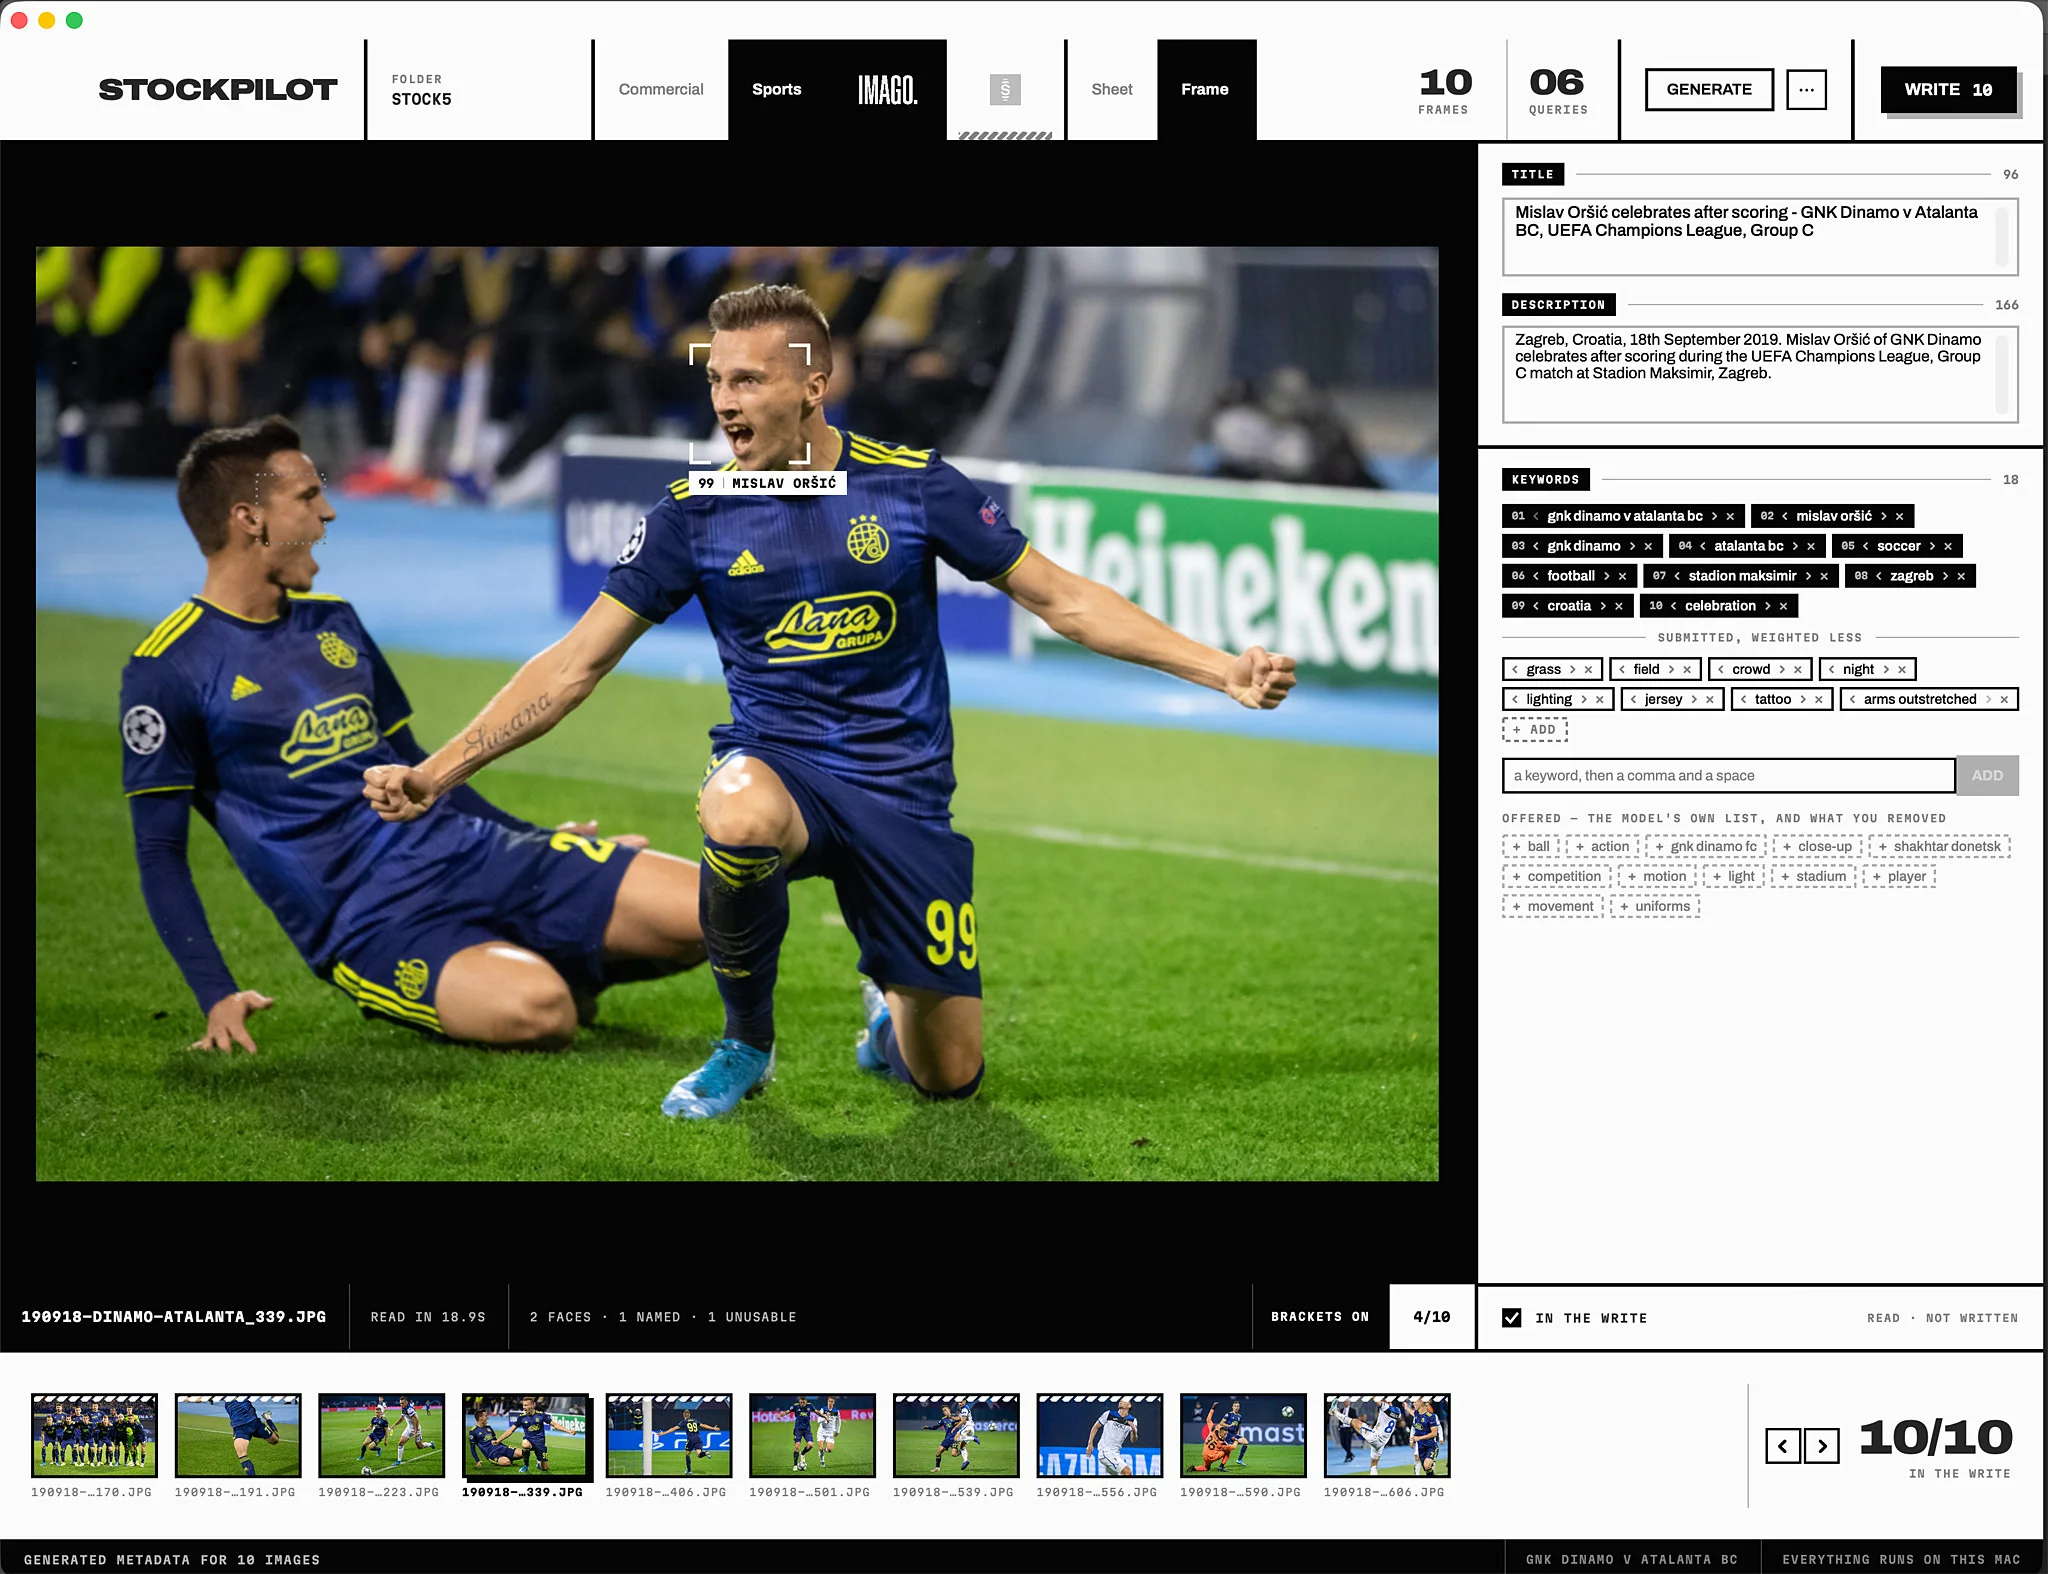
Task: Click the WRITE 10 button
Action: (x=1948, y=89)
